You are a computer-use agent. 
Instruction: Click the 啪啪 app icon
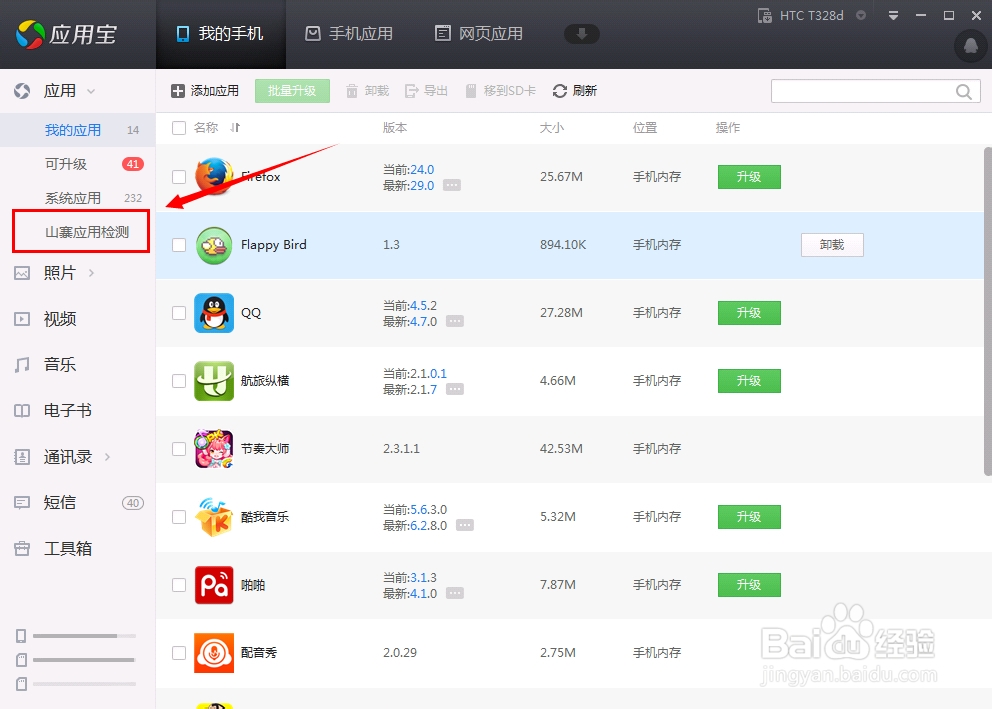tap(214, 585)
